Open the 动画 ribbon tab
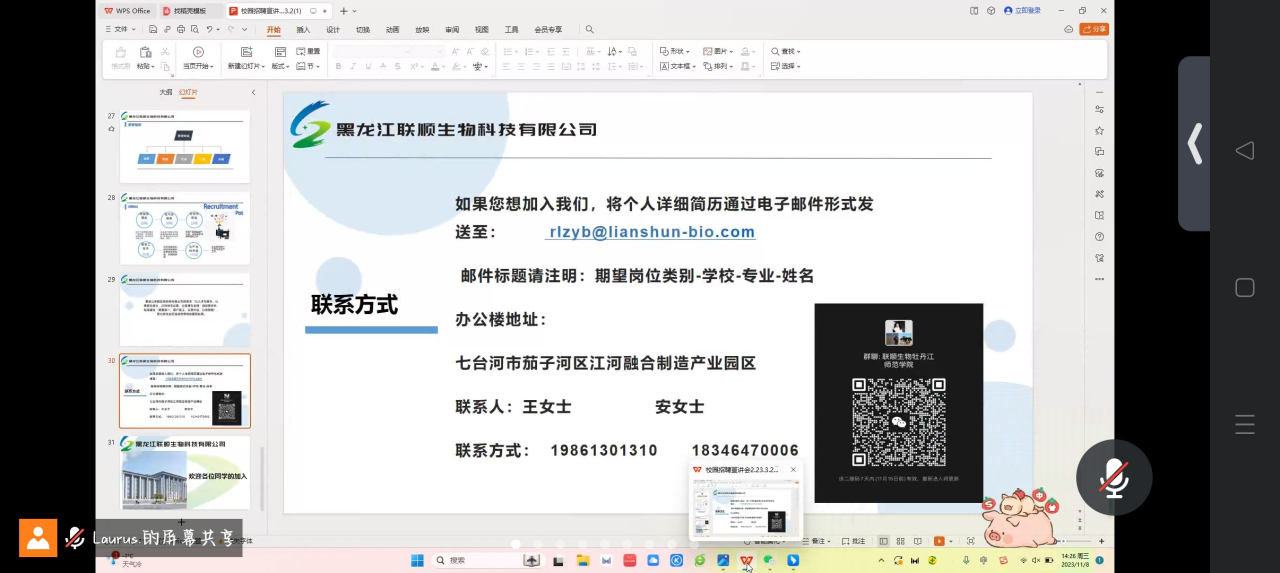 [x=393, y=30]
